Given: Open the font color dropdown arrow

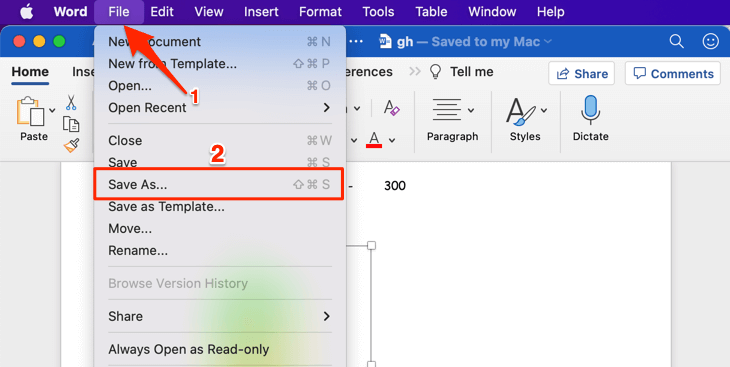Looking at the screenshot, I should pos(392,140).
